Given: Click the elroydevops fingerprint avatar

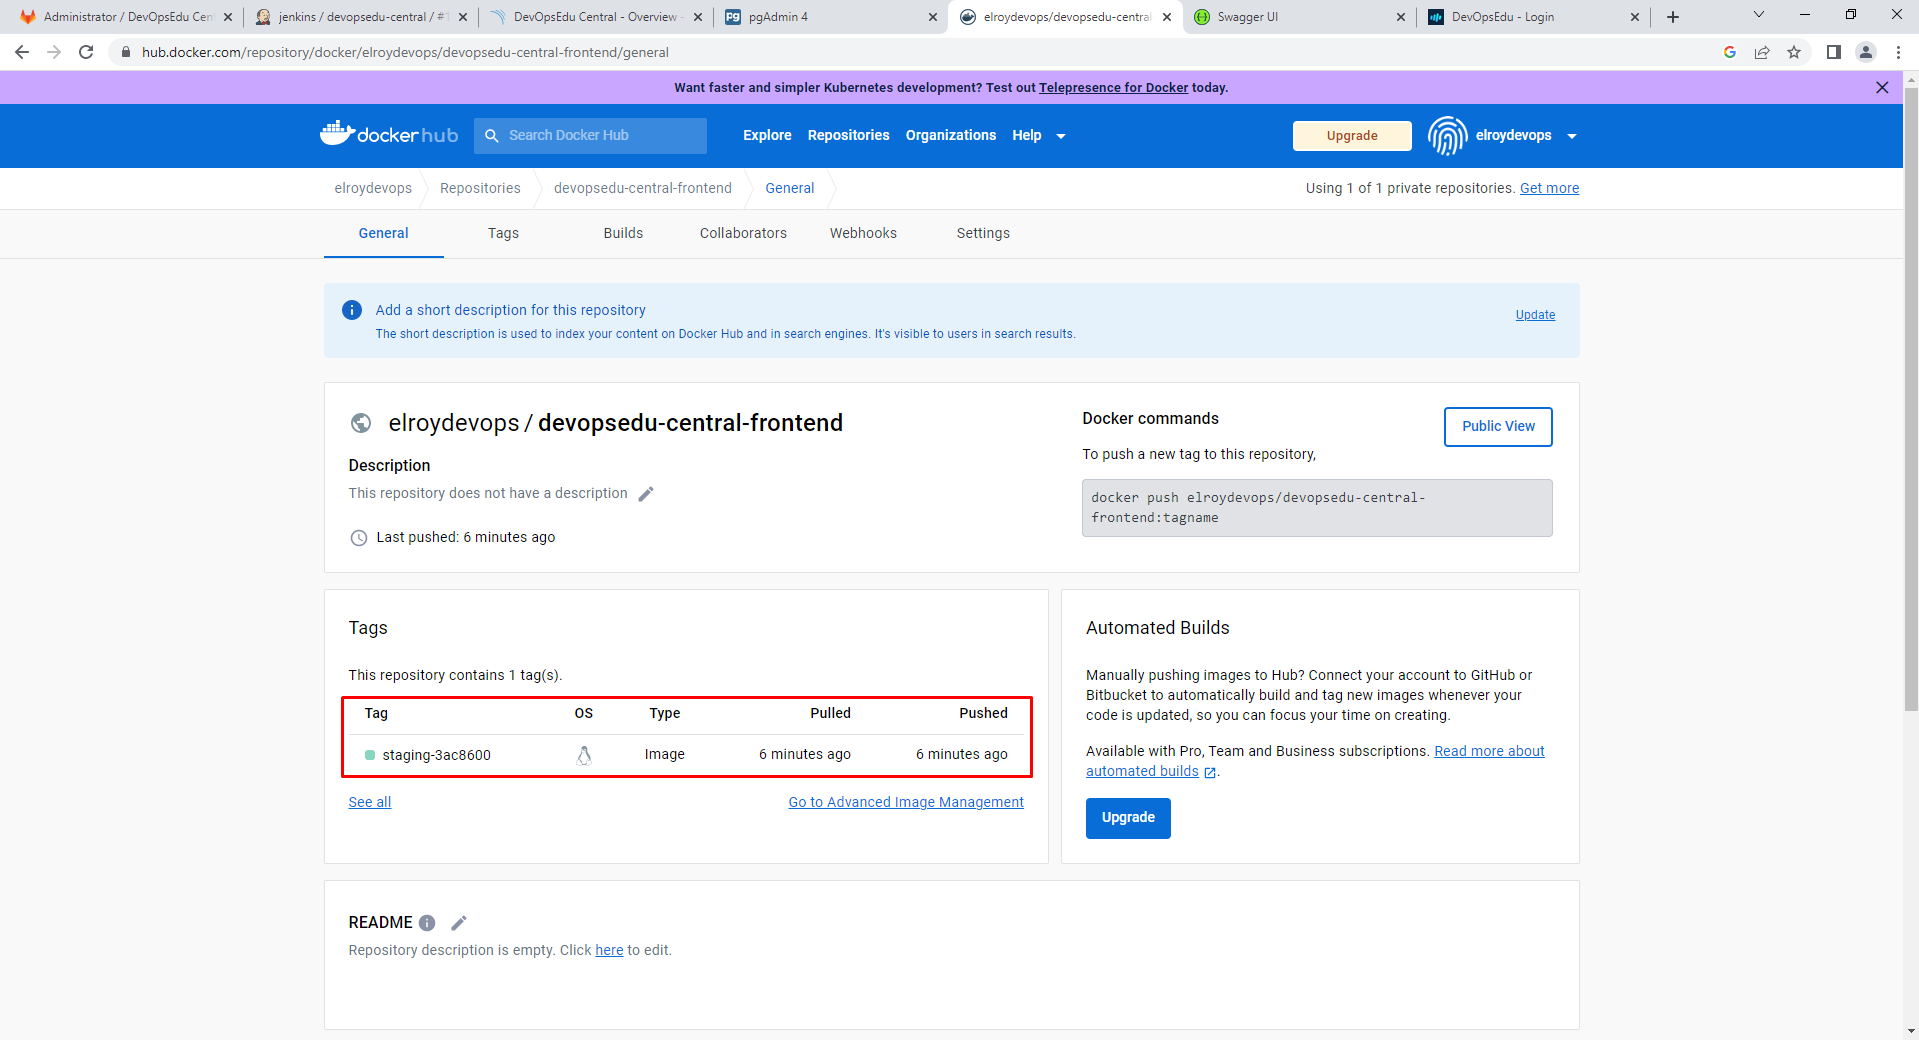Looking at the screenshot, I should point(1447,136).
